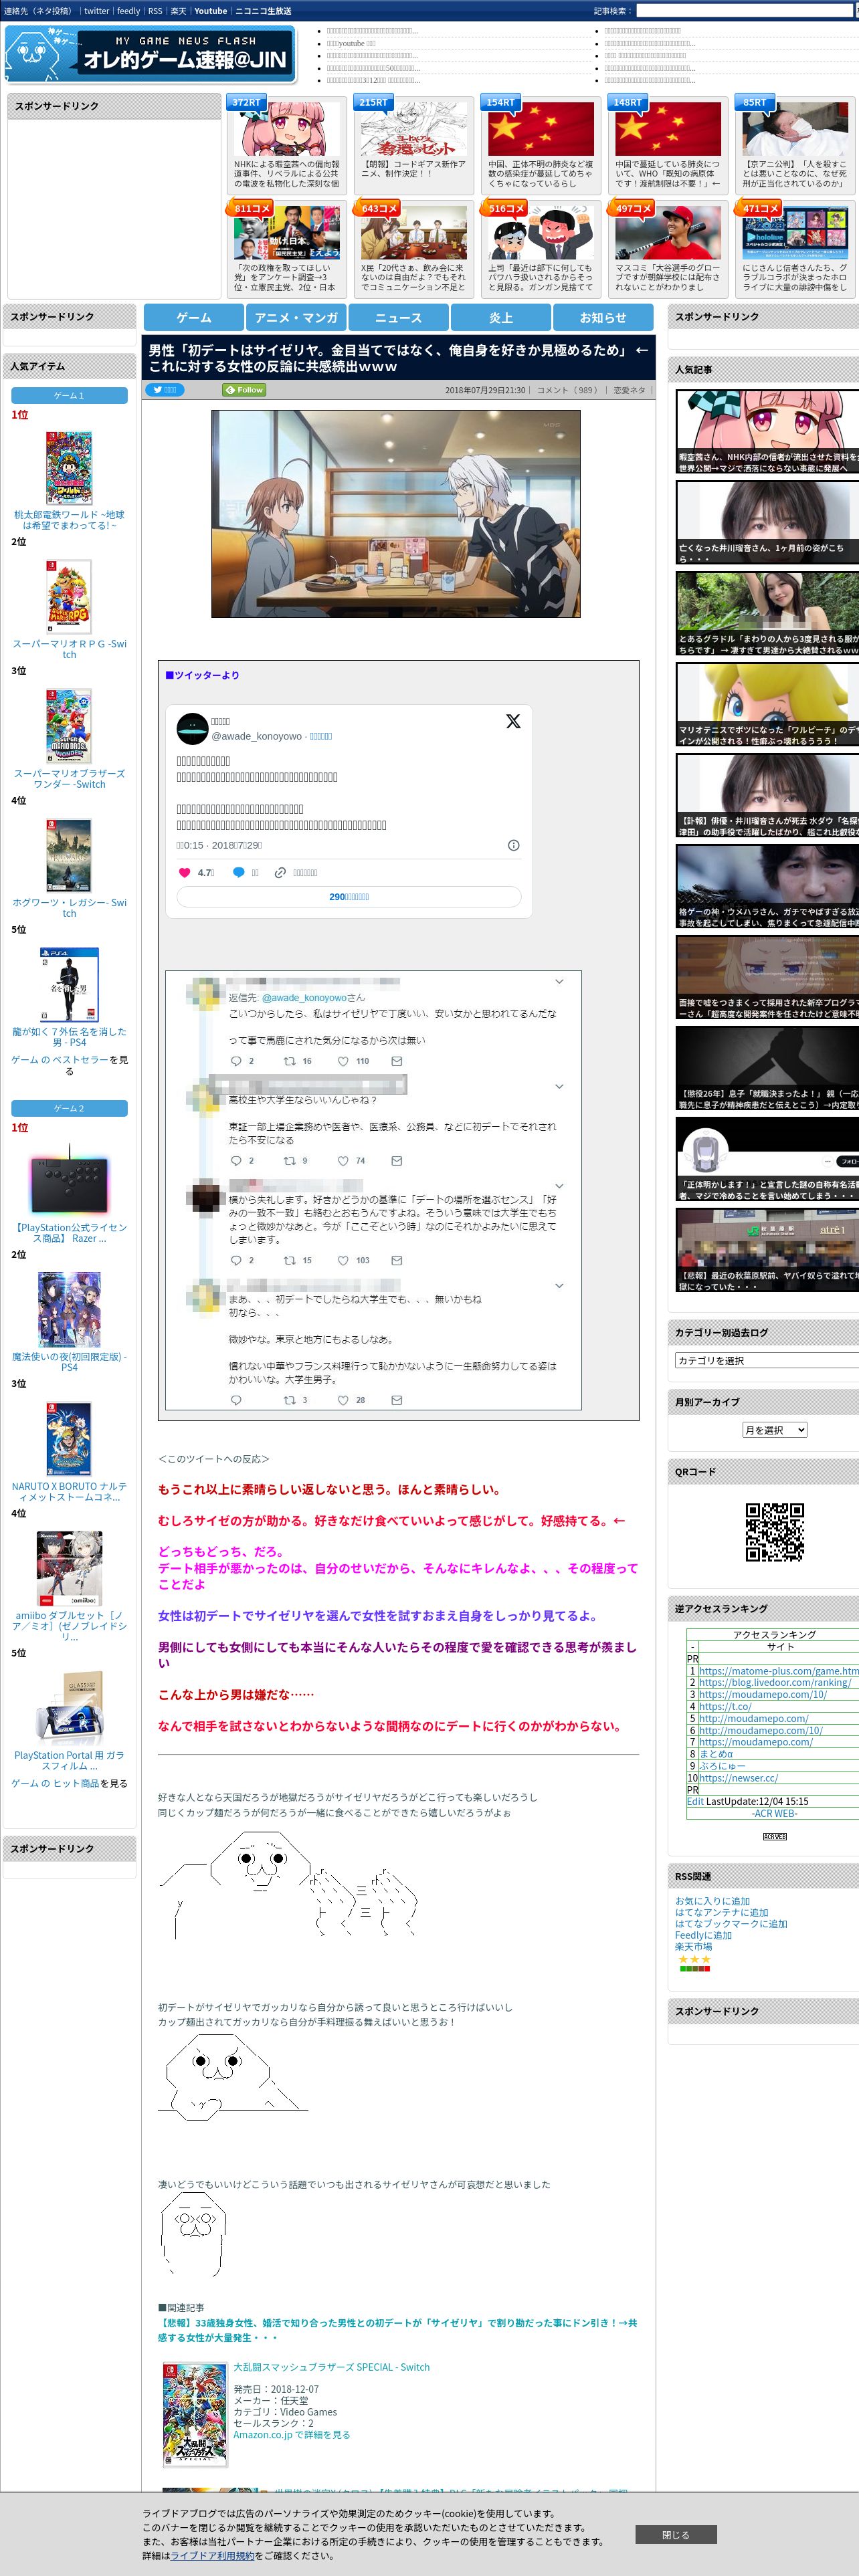This screenshot has height=2576, width=859.
Task: Open the 魔法使いの夜 PS4 cover image
Action: [x=69, y=1310]
